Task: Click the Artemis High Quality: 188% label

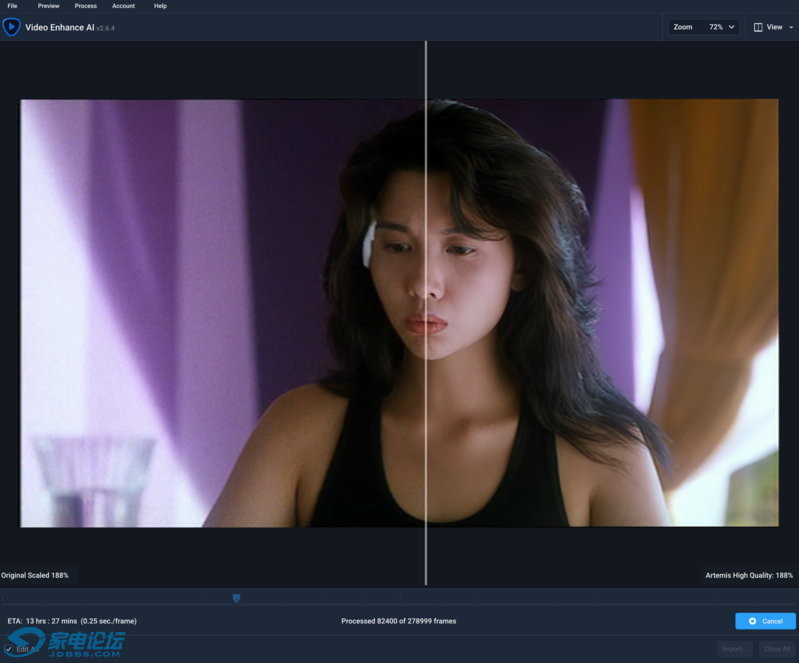Action: 749,575
